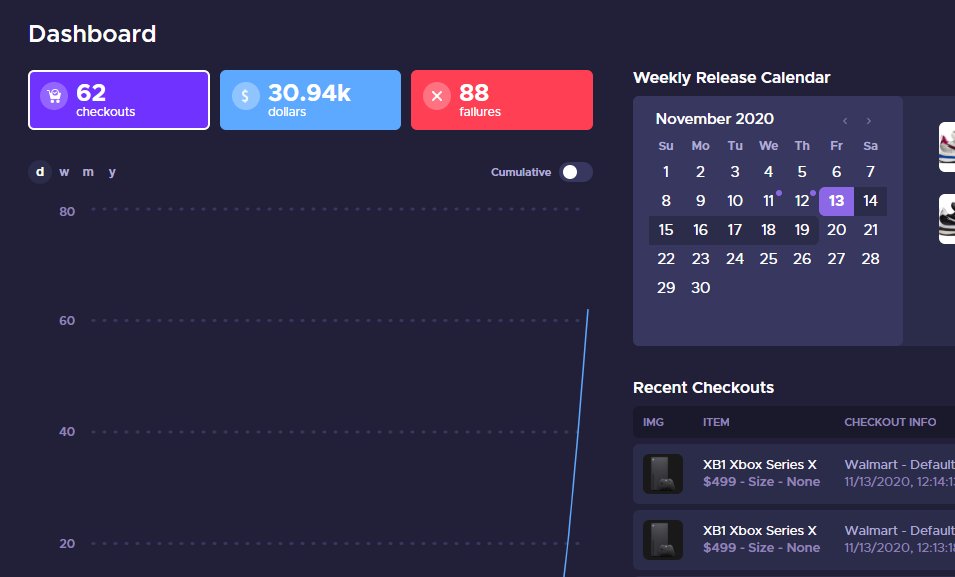Pick November 11 with release dot
Image resolution: width=955 pixels, height=577 pixels.
769,201
